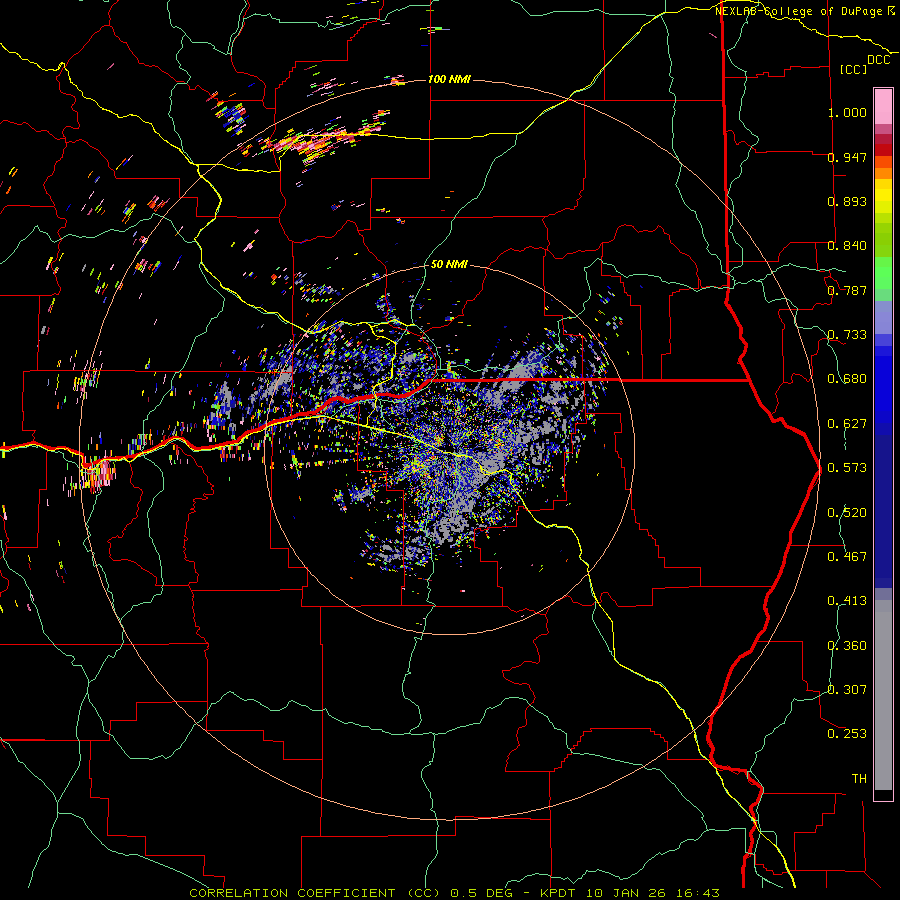Image resolution: width=900 pixels, height=900 pixels.
Task: Click the CORRELATION COEFFICIENT (CC) caption text
Action: point(315,893)
